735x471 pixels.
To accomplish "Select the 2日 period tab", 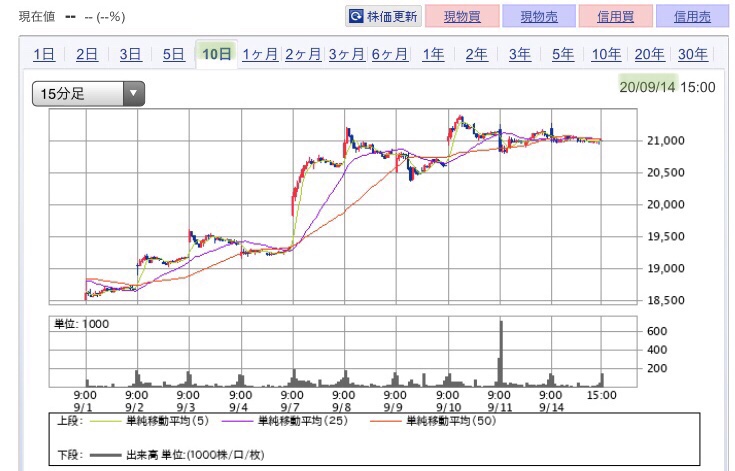I will tap(87, 54).
